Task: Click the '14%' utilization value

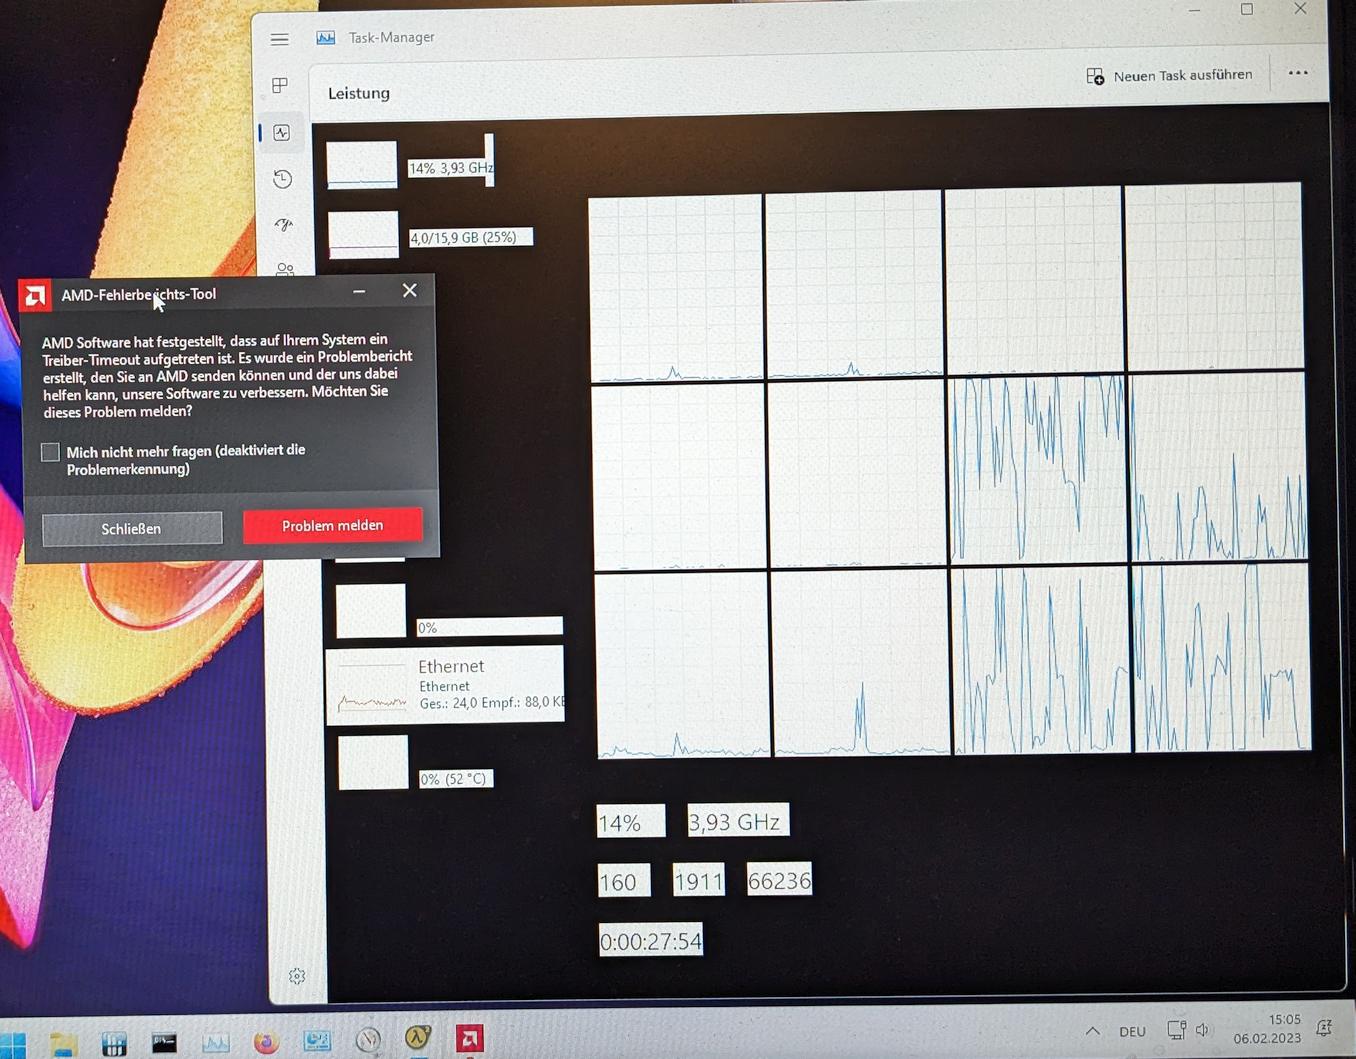Action: pos(630,822)
